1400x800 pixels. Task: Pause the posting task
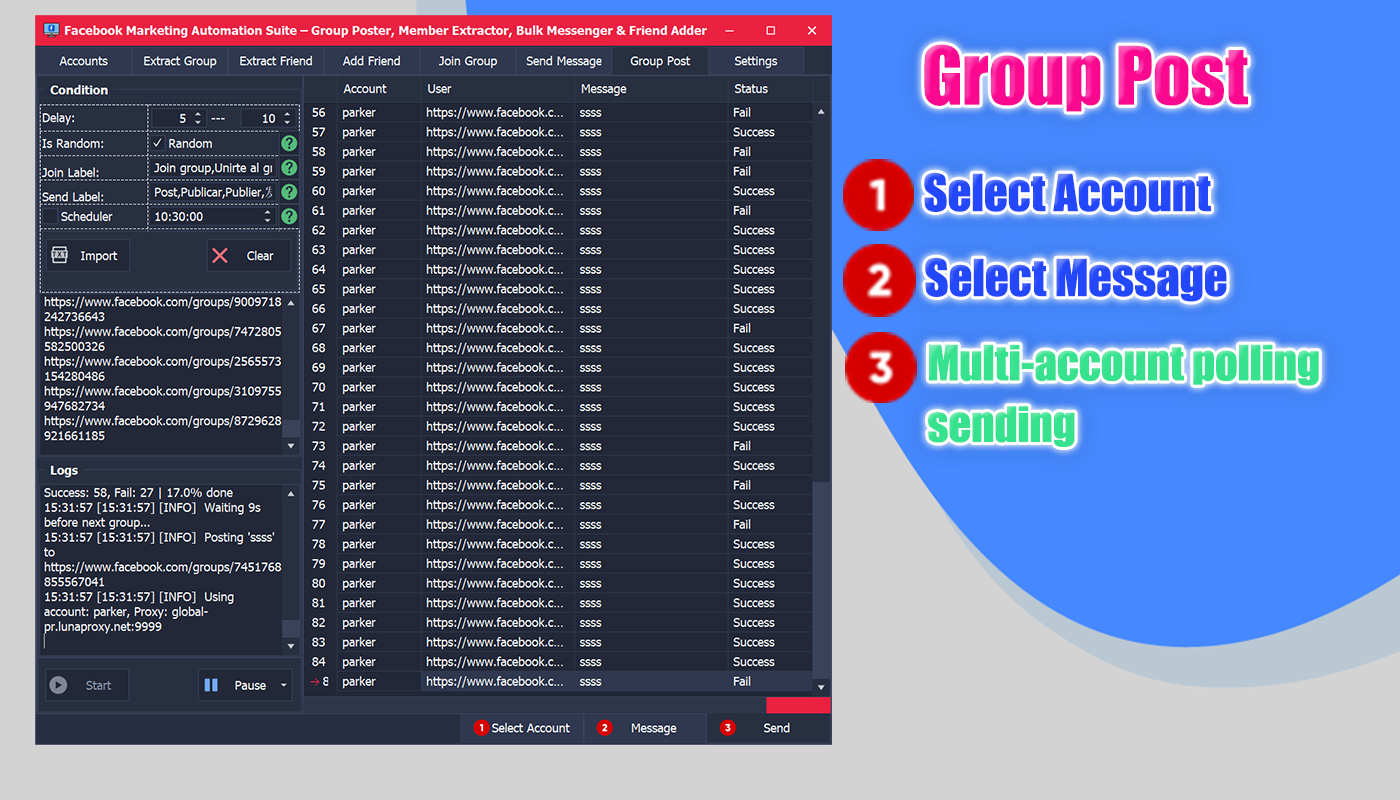[x=237, y=685]
